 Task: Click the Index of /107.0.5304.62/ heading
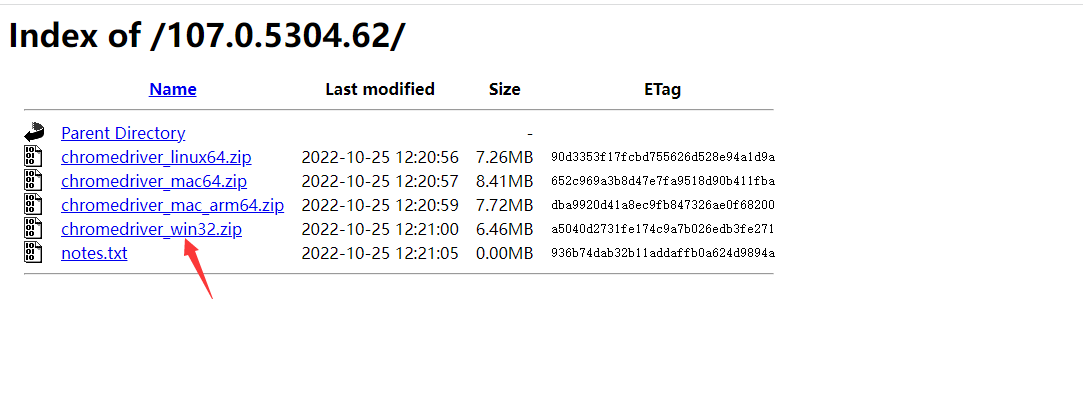coord(207,35)
